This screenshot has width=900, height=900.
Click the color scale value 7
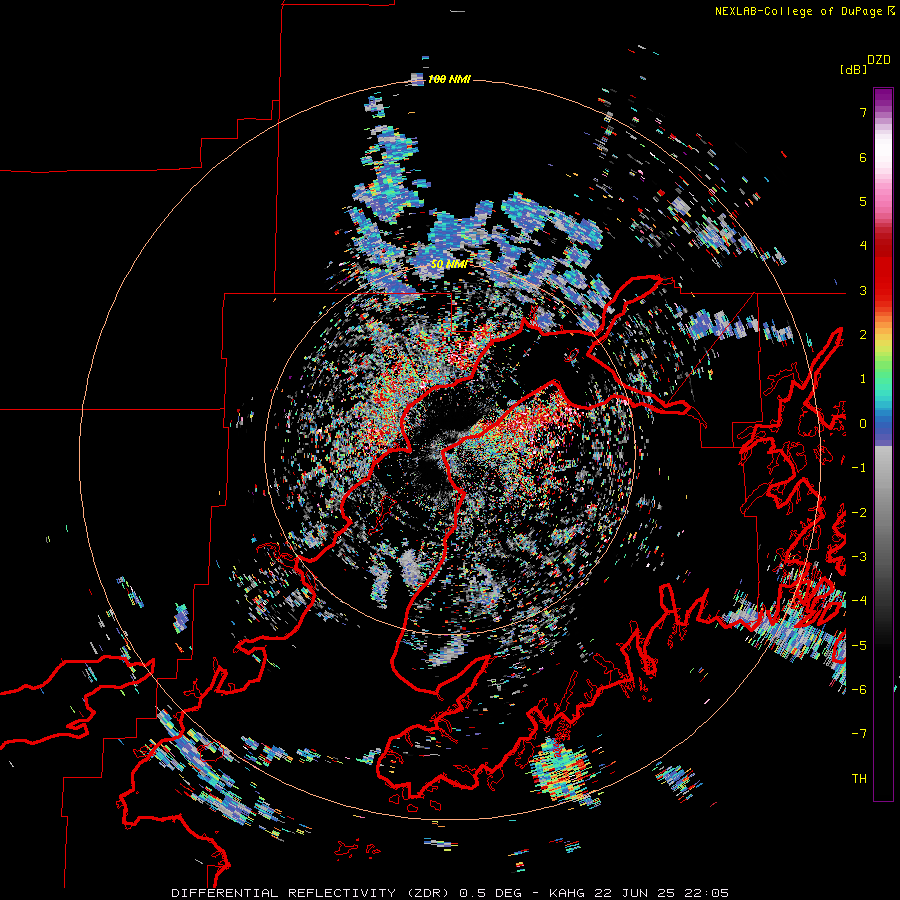pyautogui.click(x=863, y=112)
